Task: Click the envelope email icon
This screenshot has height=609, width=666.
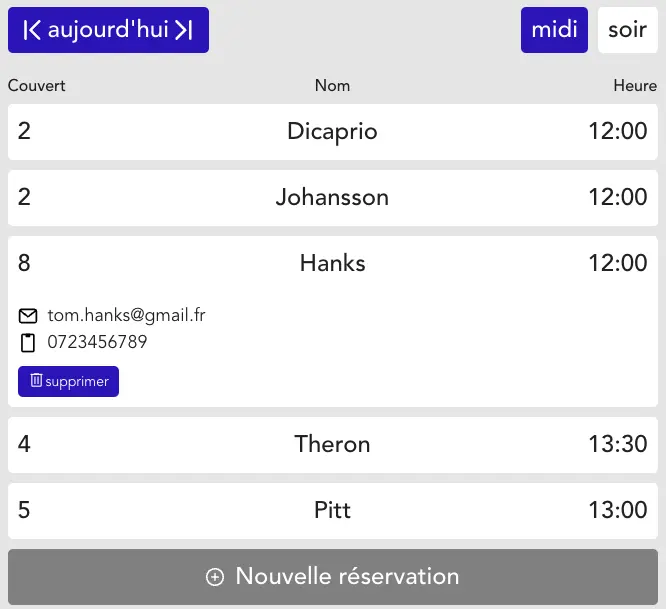Action: pos(28,316)
